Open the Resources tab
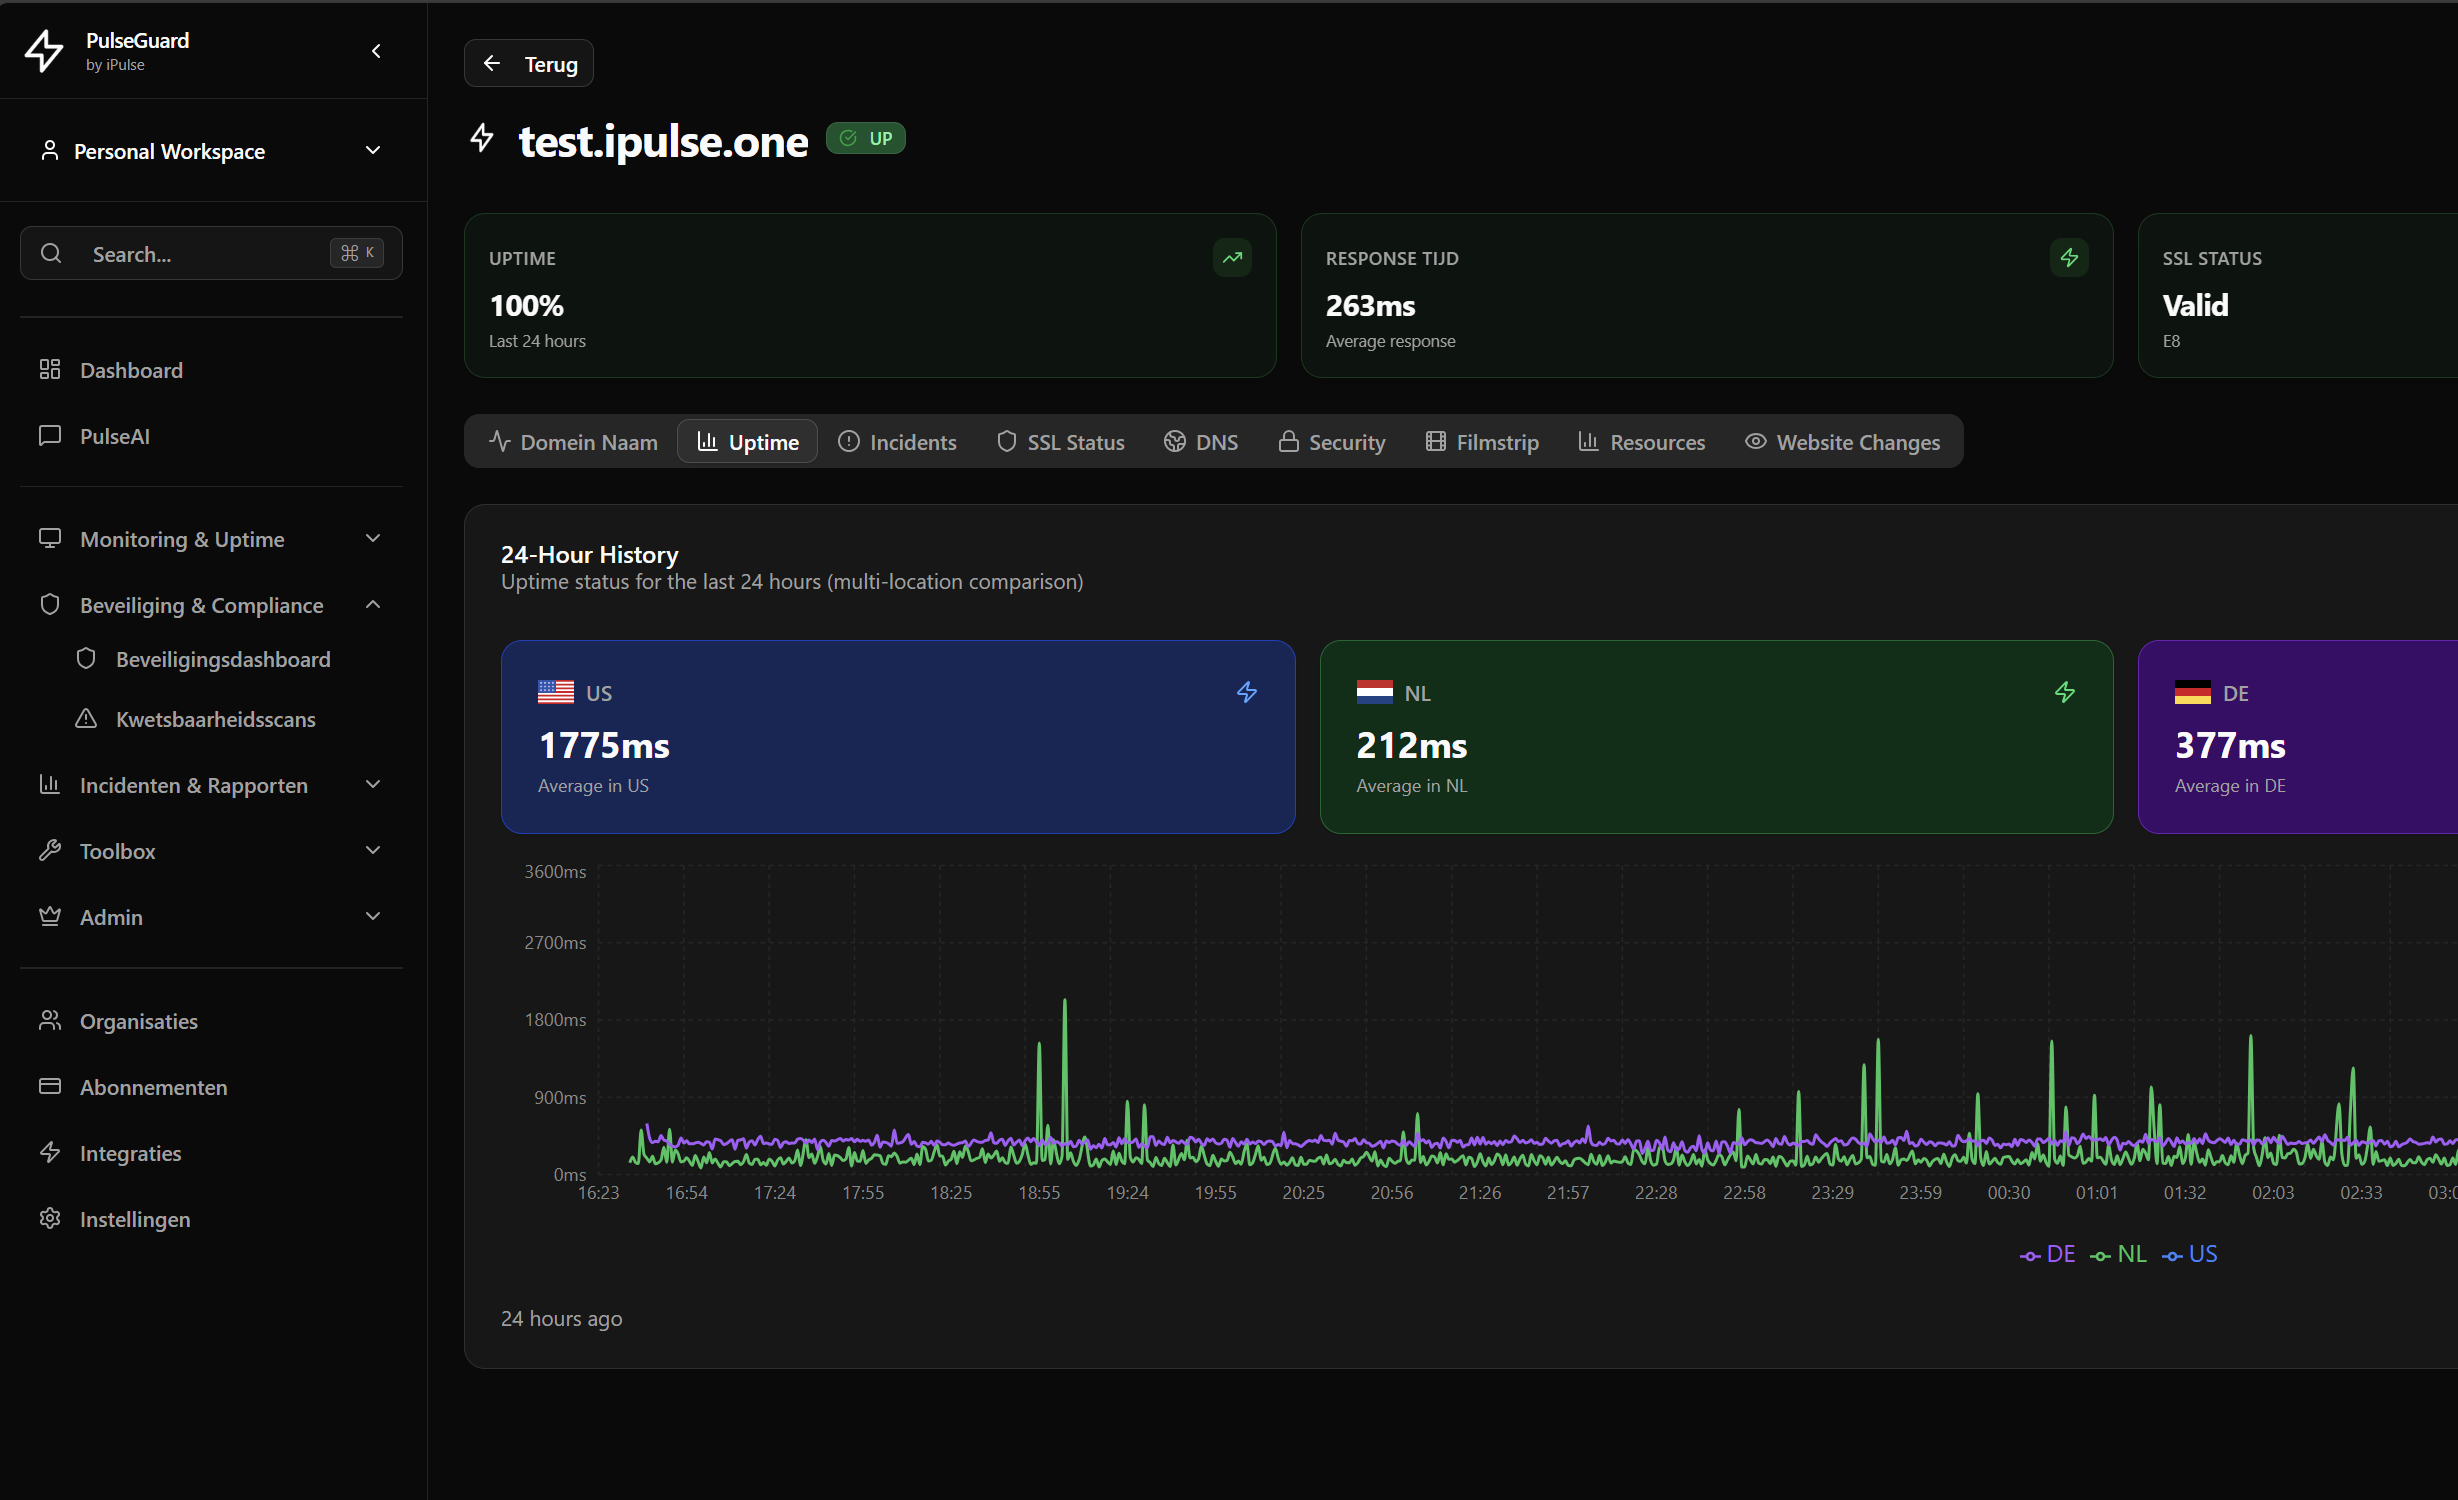2458x1500 pixels. tap(1642, 442)
